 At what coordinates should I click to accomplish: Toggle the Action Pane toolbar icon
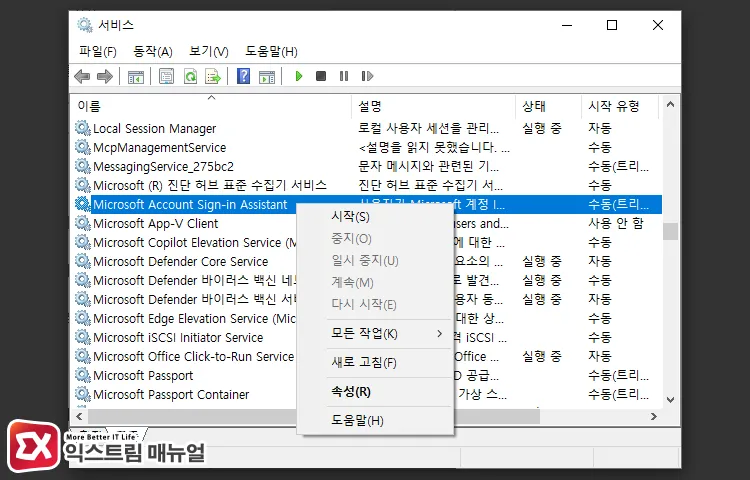coord(267,76)
